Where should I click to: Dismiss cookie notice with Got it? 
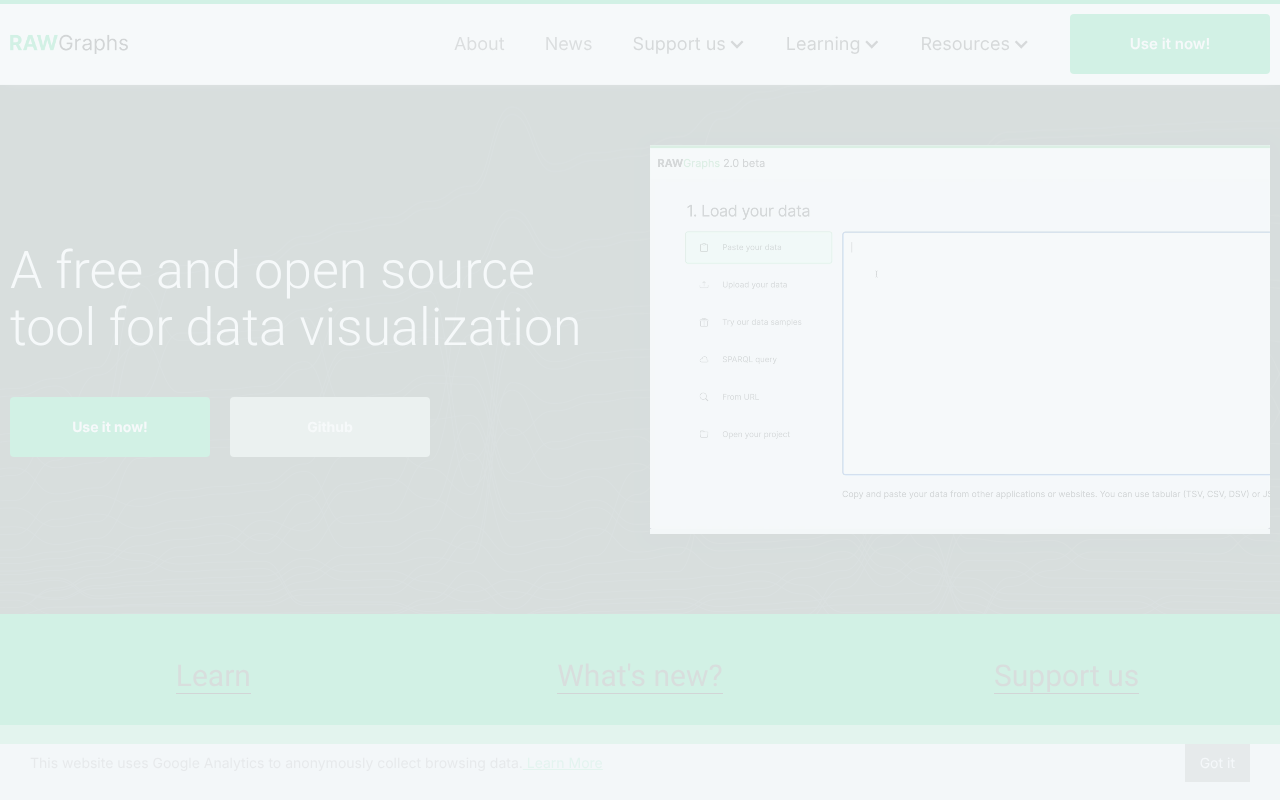coord(1217,763)
